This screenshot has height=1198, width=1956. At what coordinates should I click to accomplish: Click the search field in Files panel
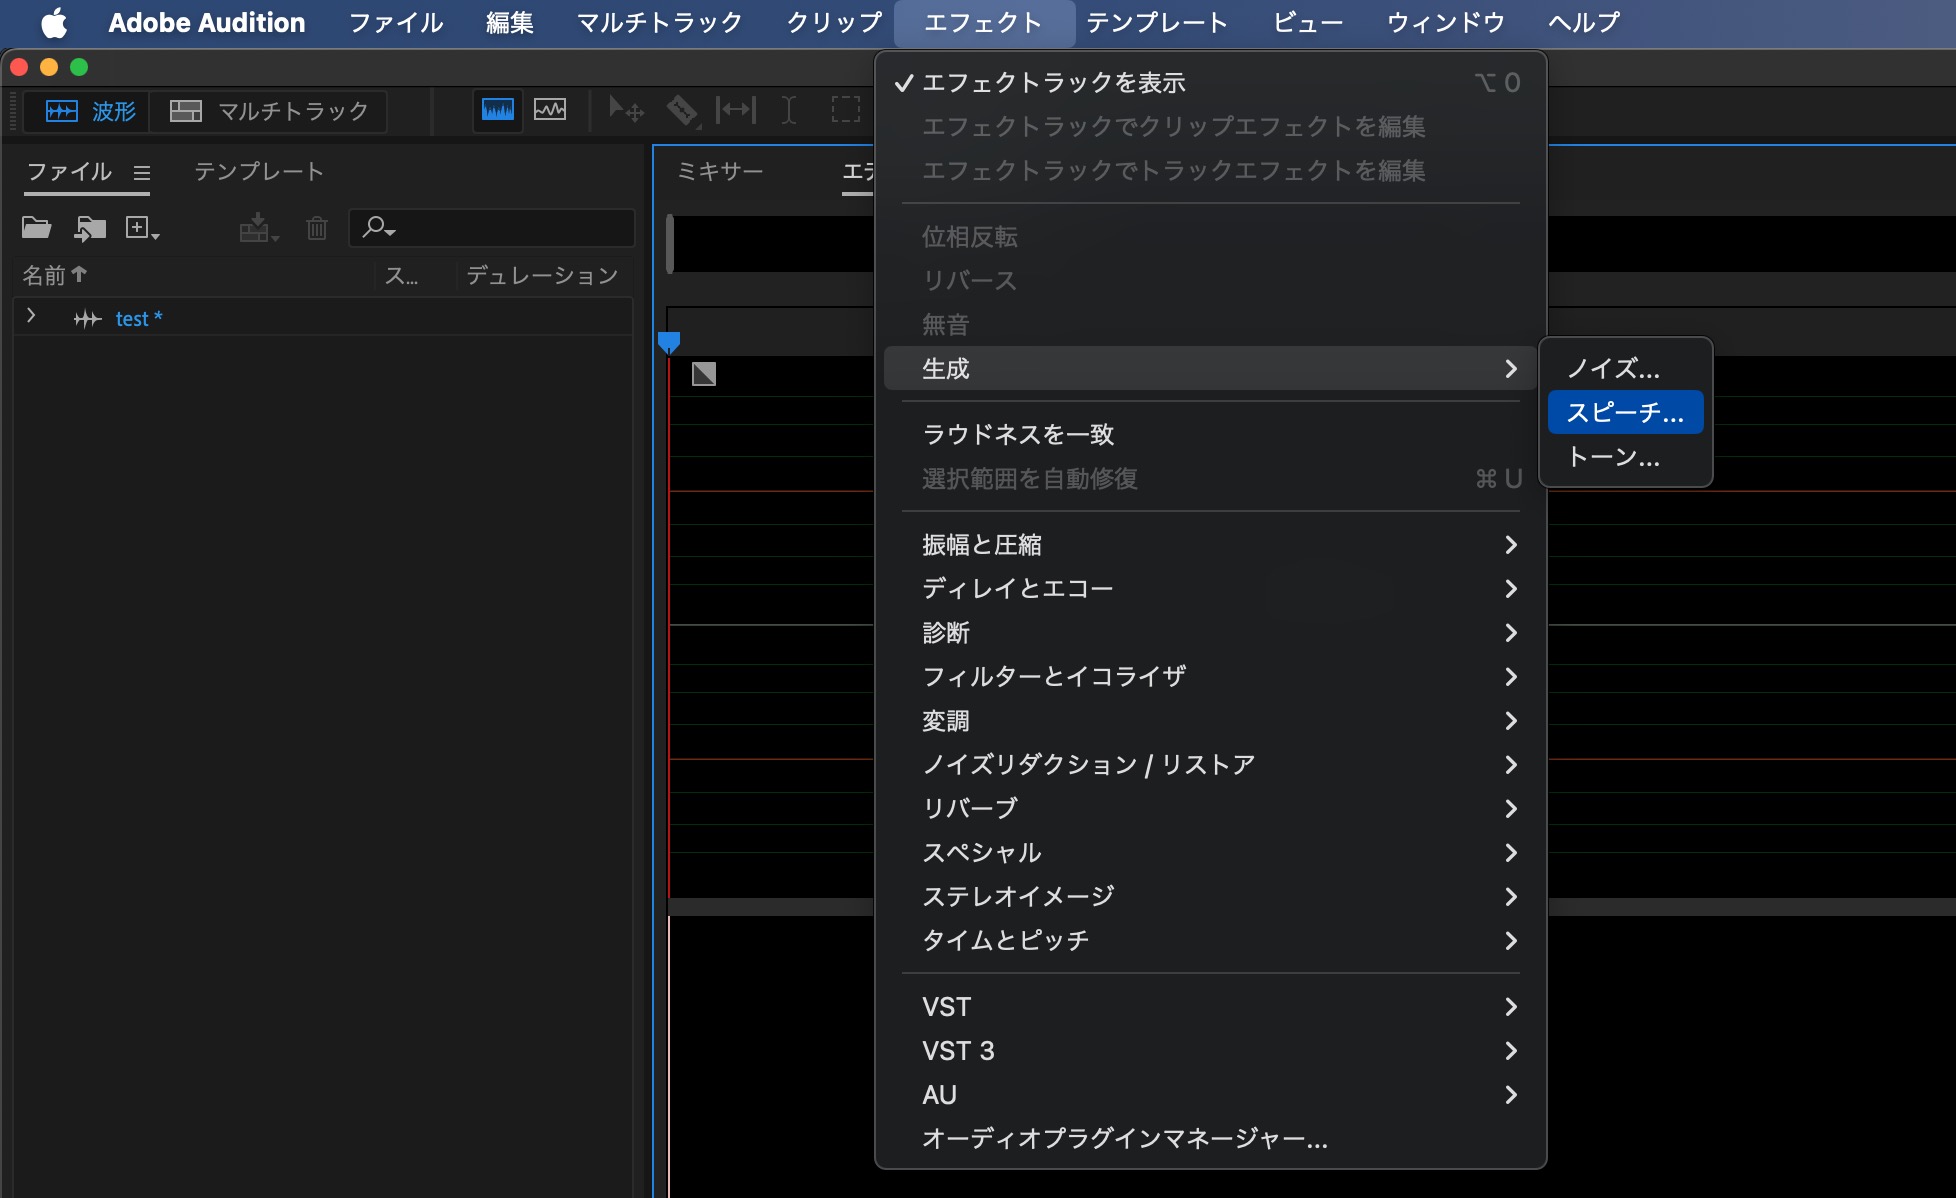492,228
